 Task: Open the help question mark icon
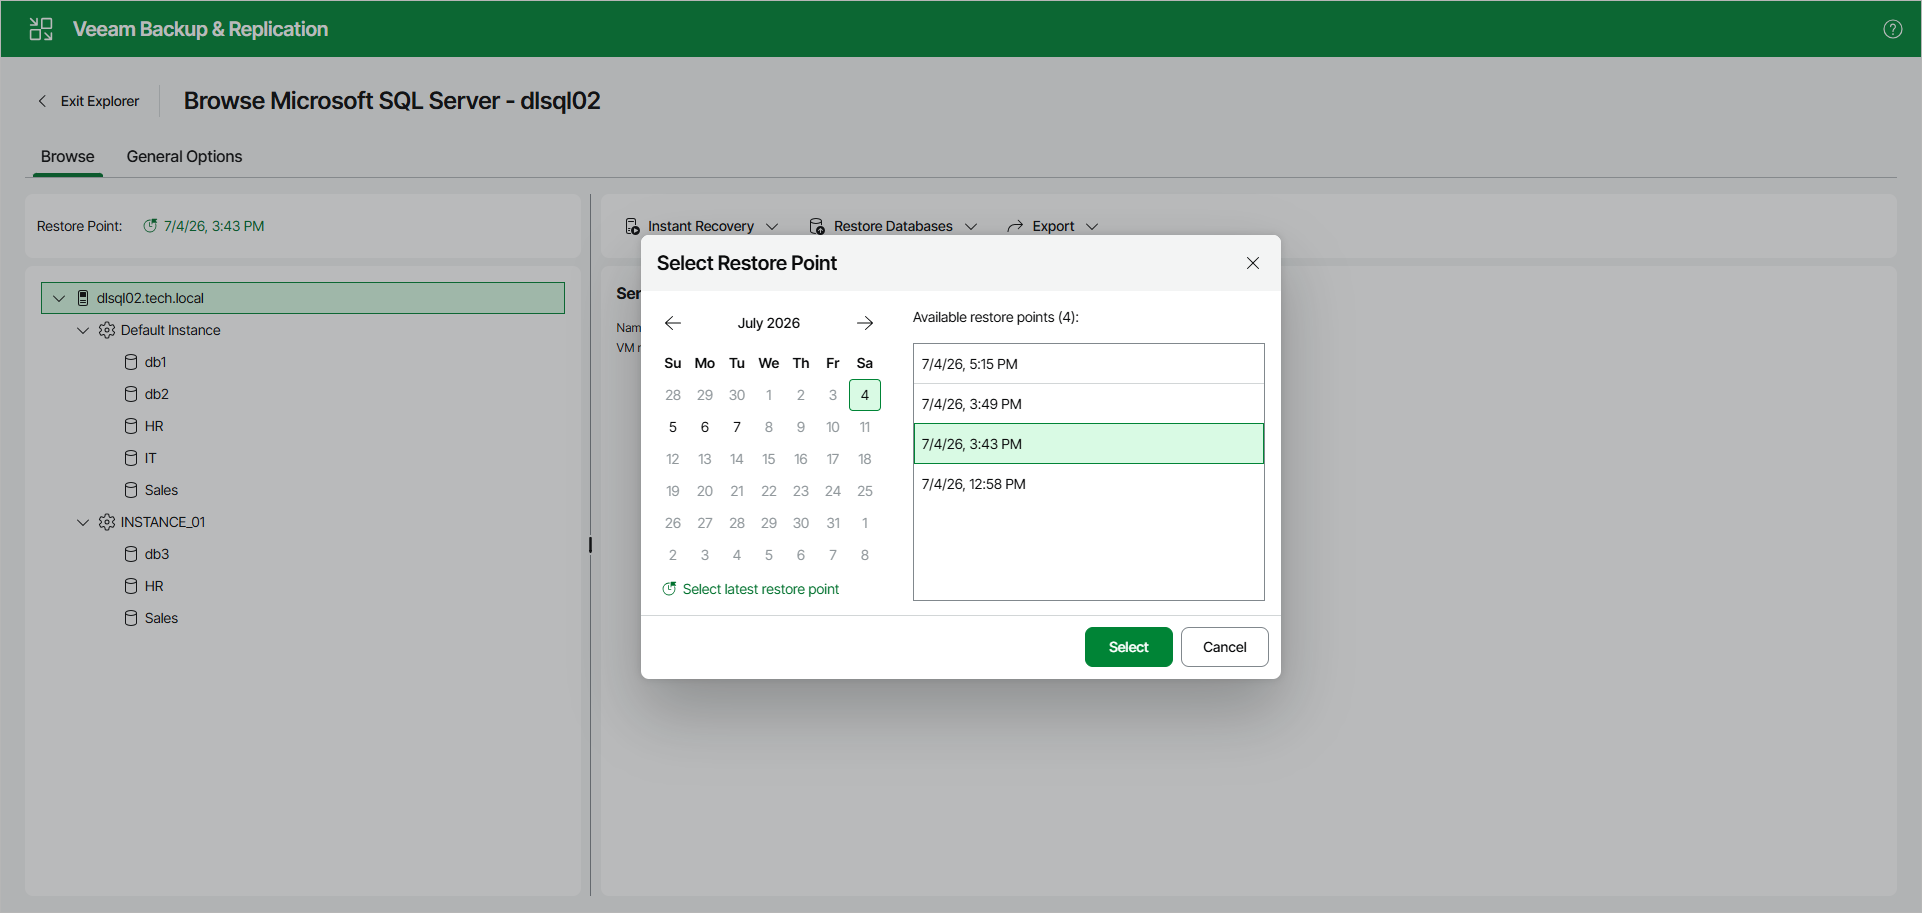[x=1892, y=29]
